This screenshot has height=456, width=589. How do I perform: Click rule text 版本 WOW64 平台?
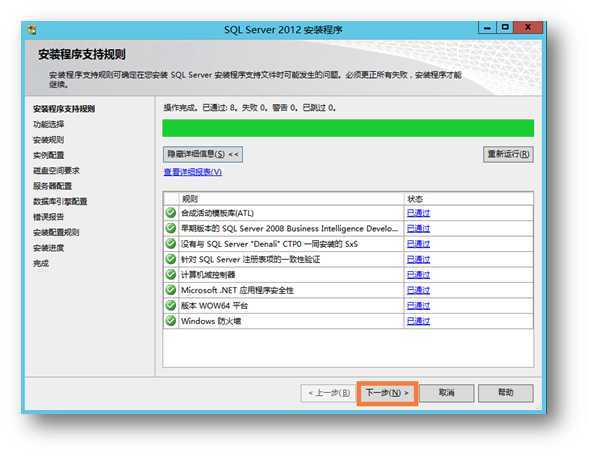click(x=214, y=305)
